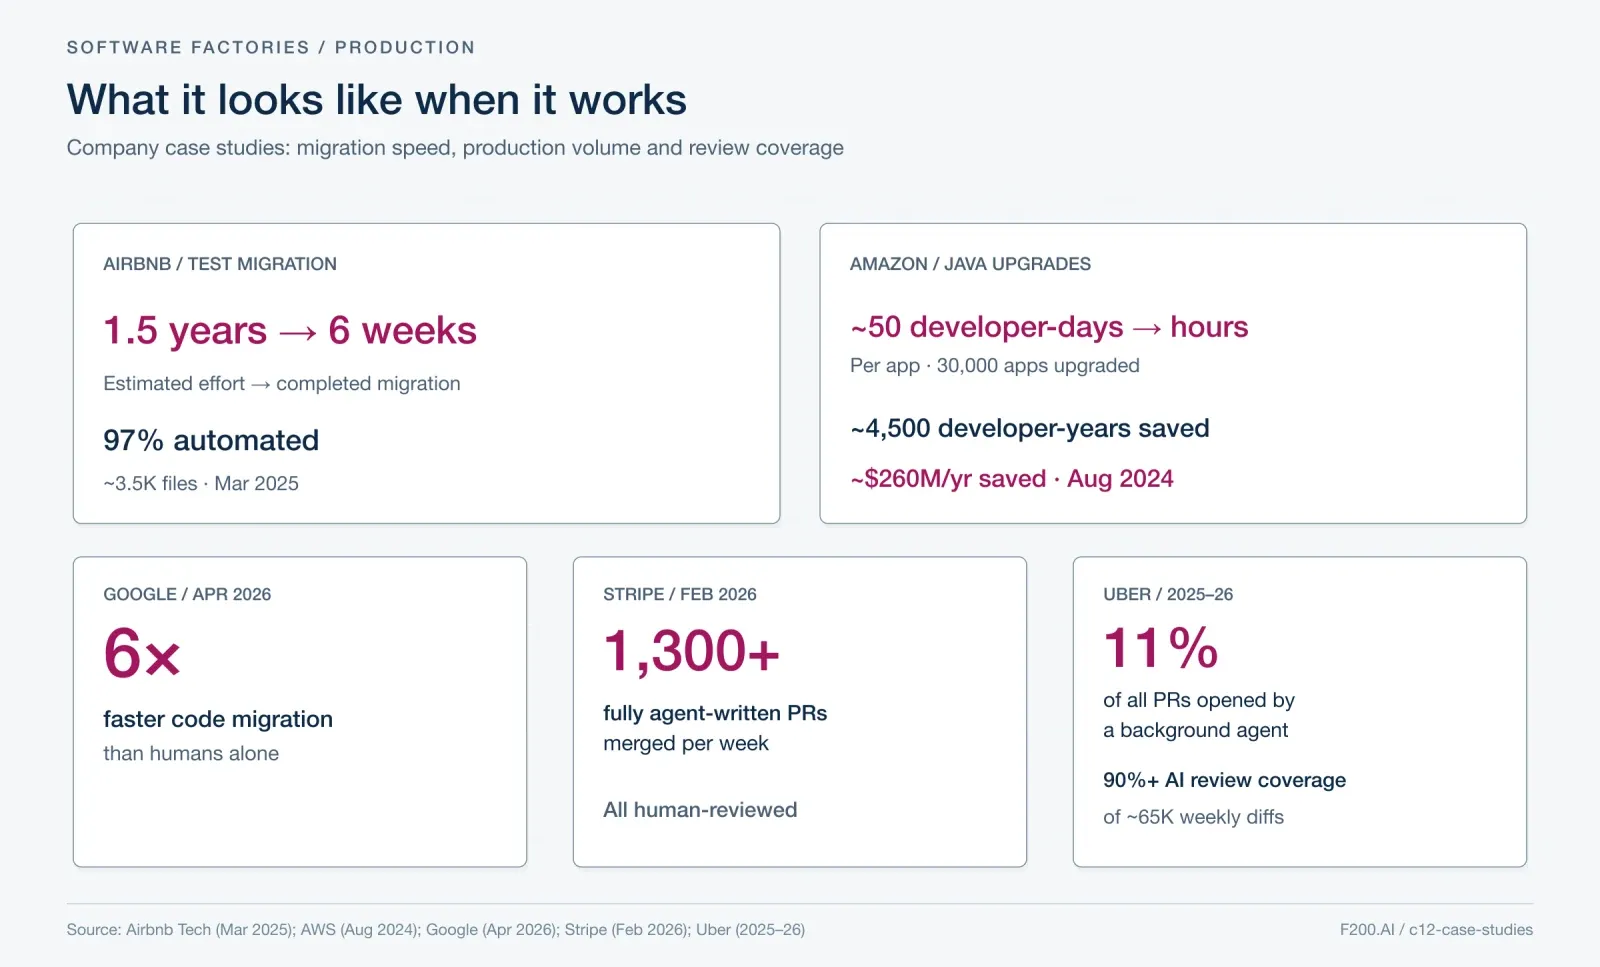
Task: Click 'than humans alone' caption
Action: click(191, 754)
